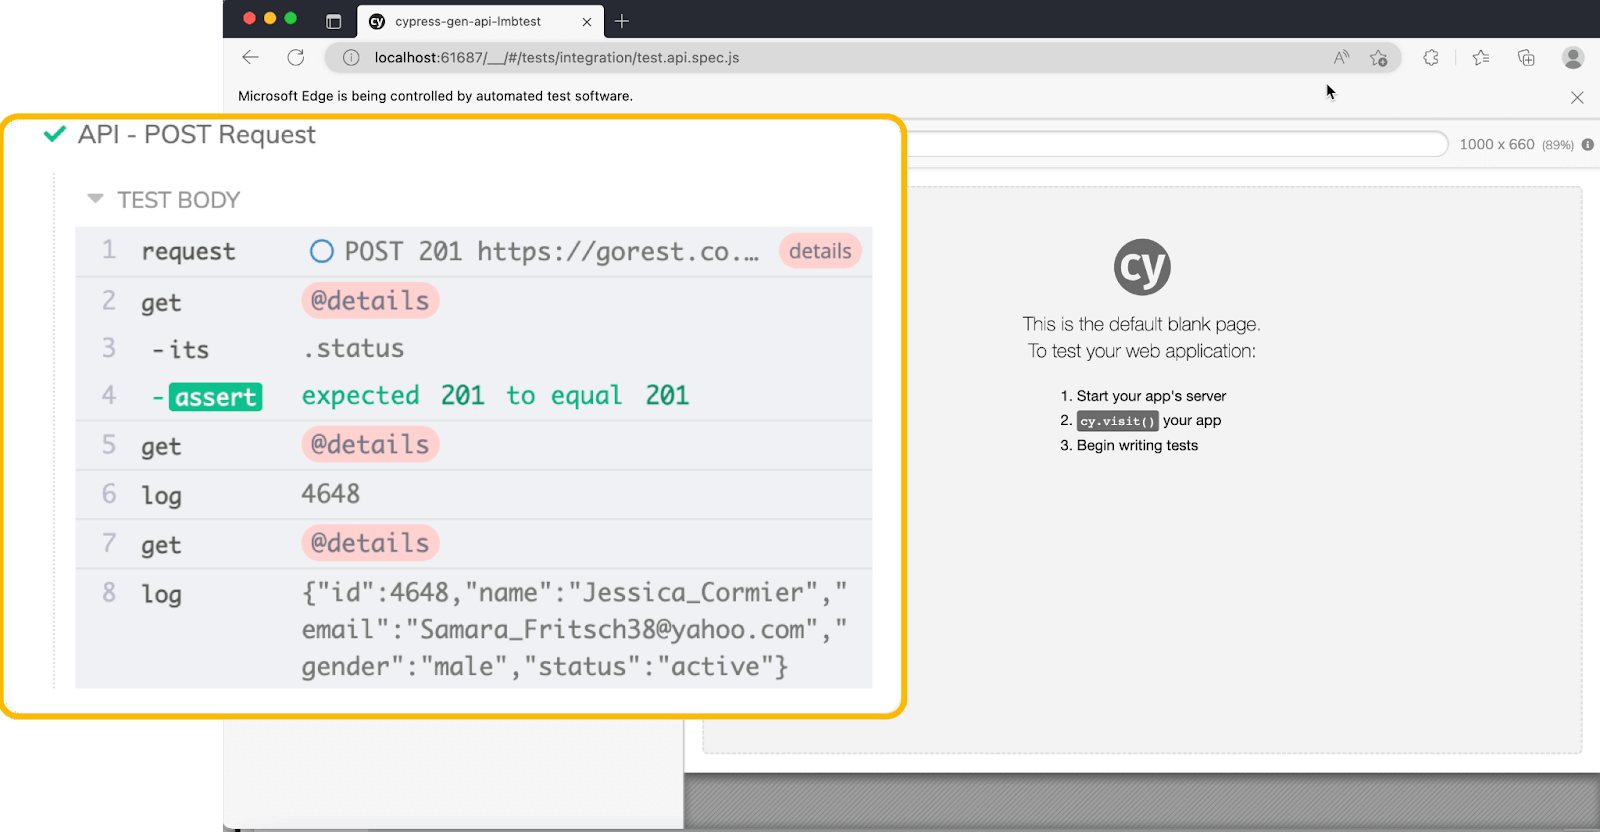The height and width of the screenshot is (832, 1600).
Task: Click the Cypress runner URL field
Action: point(1176,144)
